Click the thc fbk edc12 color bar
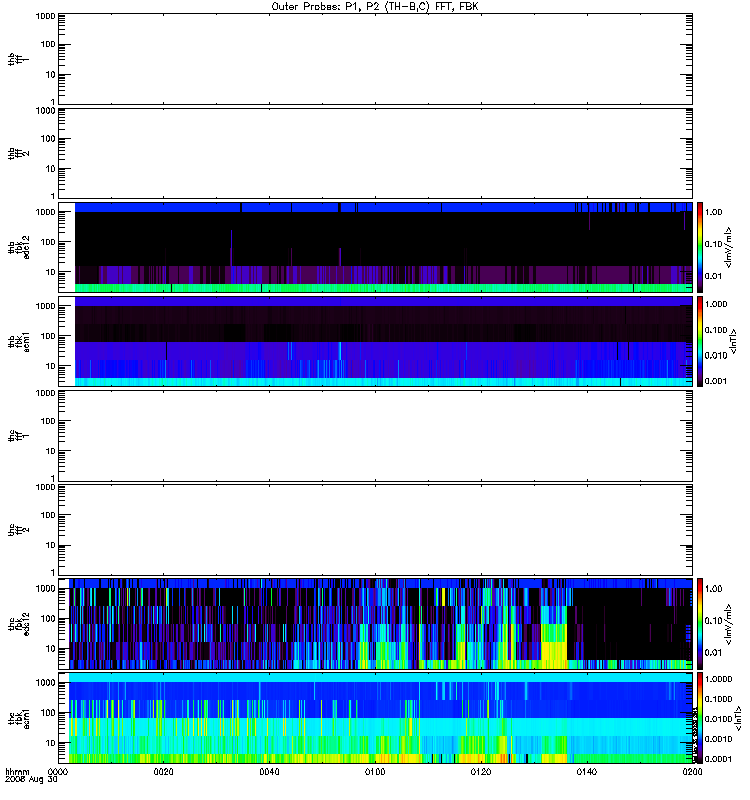The image size is (750, 800). pos(700,624)
